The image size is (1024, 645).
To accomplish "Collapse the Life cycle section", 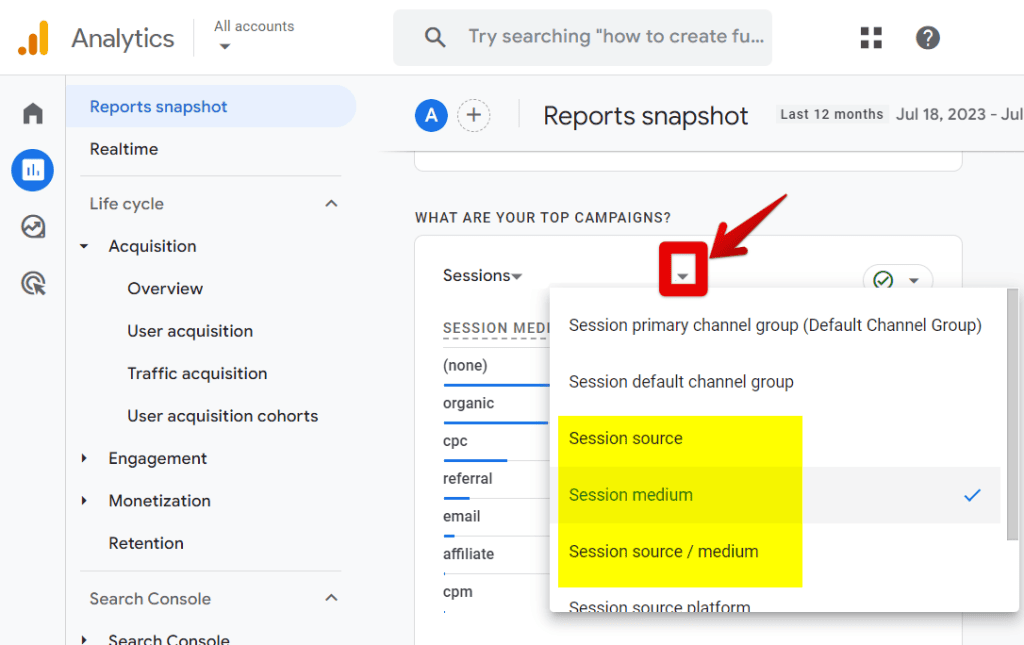I will (331, 203).
